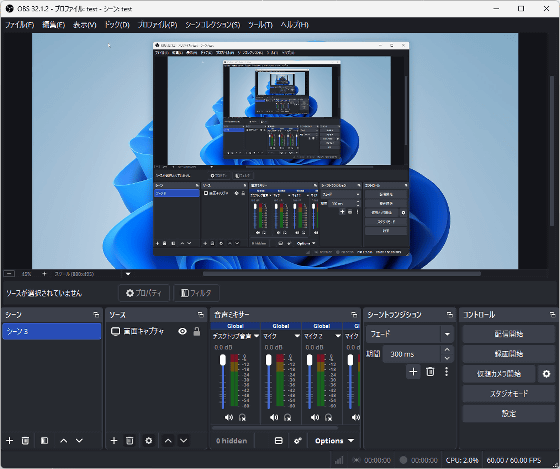Adjust デスクトップ音声 volume fader

[223, 360]
